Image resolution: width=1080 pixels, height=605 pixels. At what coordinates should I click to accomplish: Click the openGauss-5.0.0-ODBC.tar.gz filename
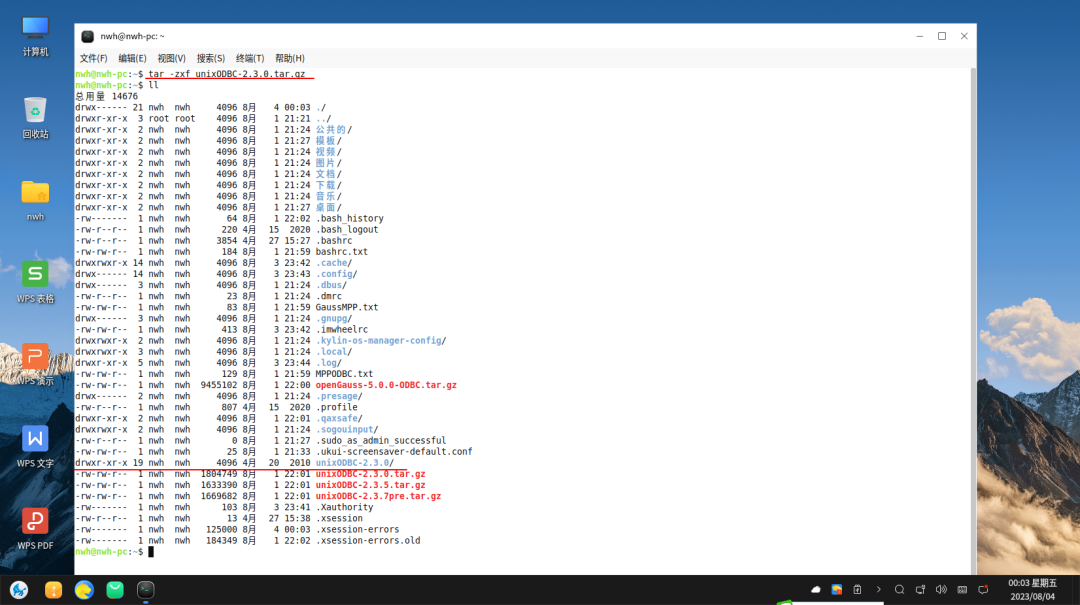tap(386, 385)
